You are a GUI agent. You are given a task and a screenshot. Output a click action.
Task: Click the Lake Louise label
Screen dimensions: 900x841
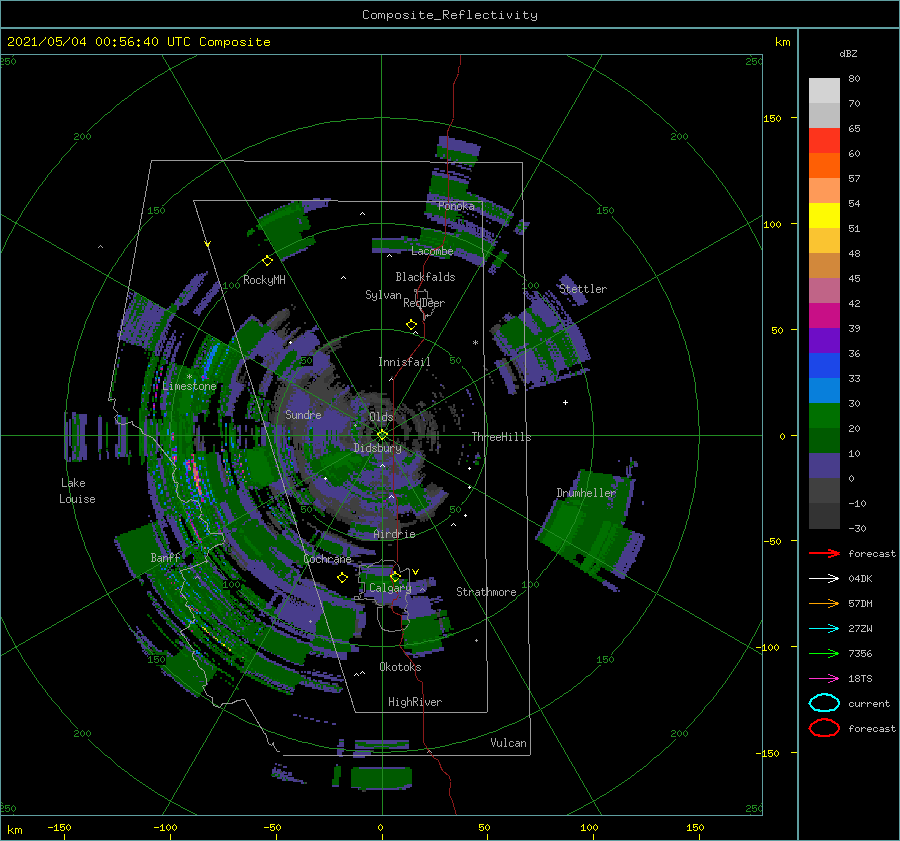77,491
